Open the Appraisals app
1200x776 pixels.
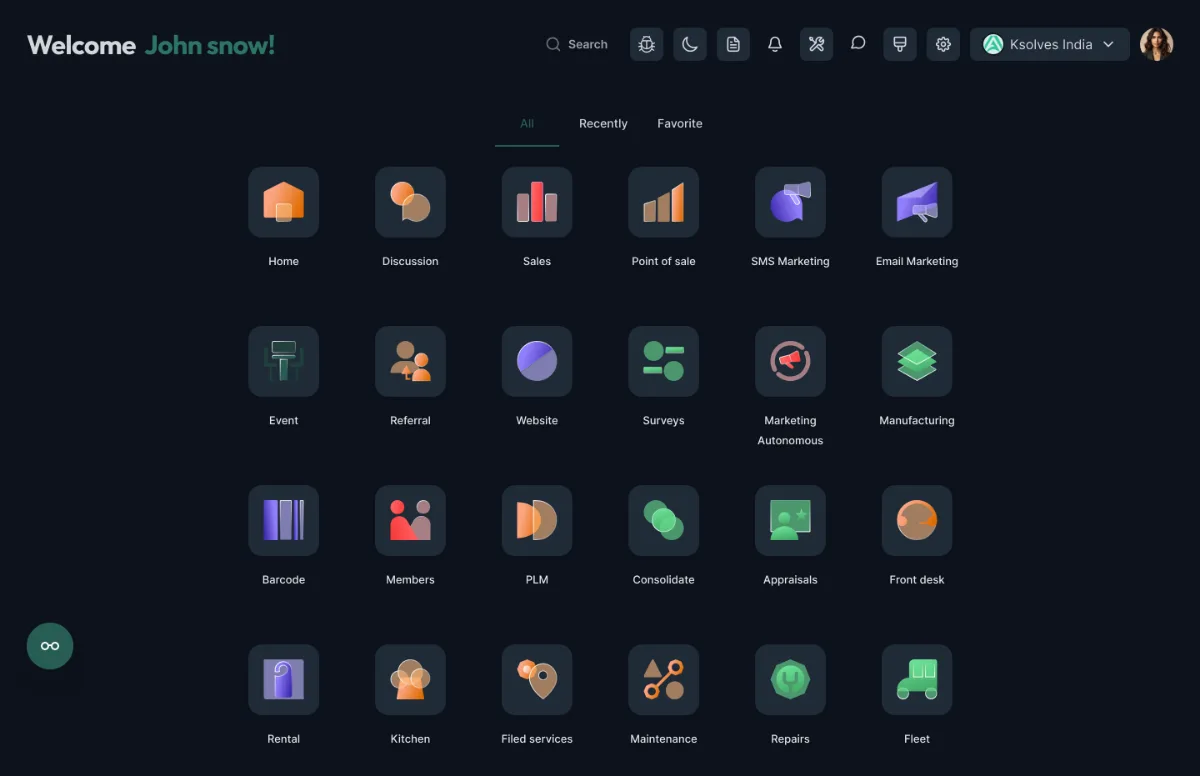pos(790,520)
